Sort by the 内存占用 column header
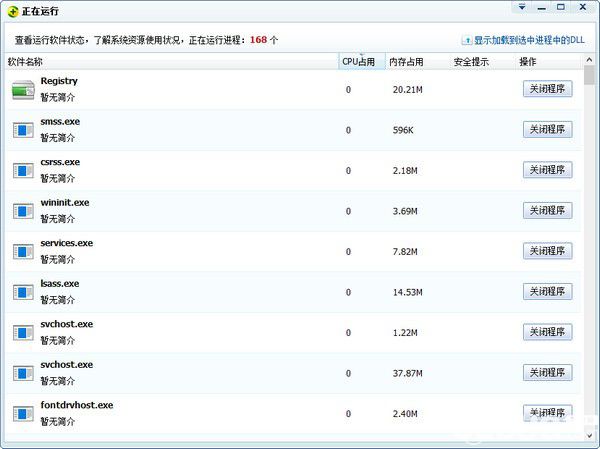 (406, 62)
